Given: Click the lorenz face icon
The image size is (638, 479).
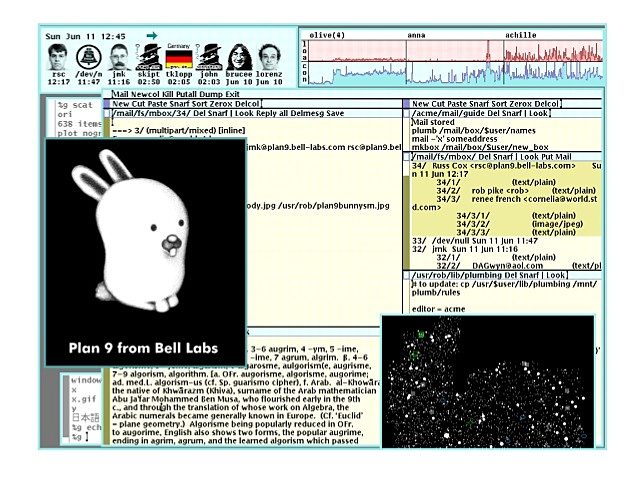Looking at the screenshot, I should pyautogui.click(x=269, y=57).
